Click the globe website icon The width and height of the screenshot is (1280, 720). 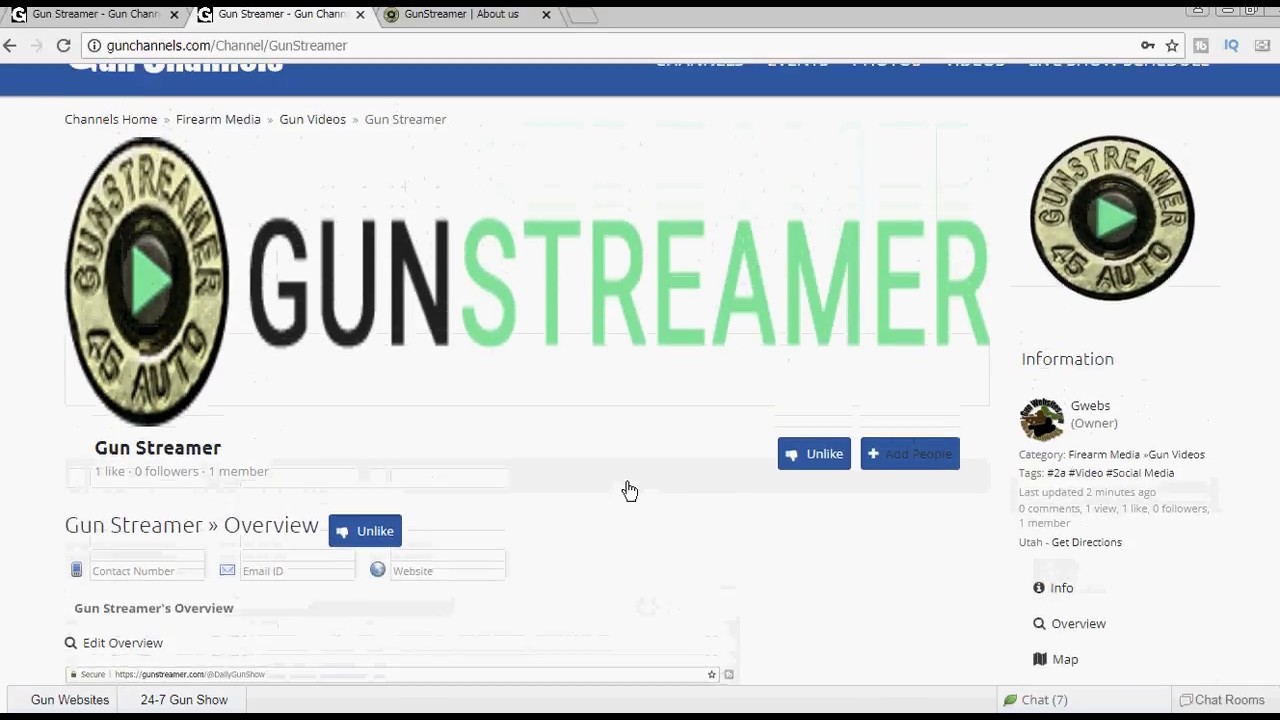click(x=377, y=569)
